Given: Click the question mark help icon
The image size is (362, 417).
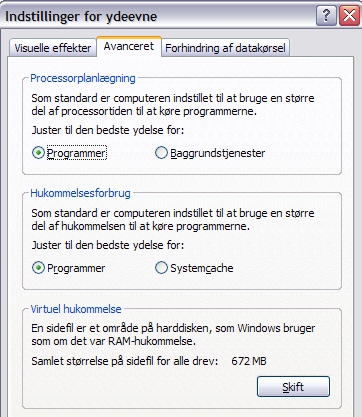Looking at the screenshot, I should (x=326, y=16).
